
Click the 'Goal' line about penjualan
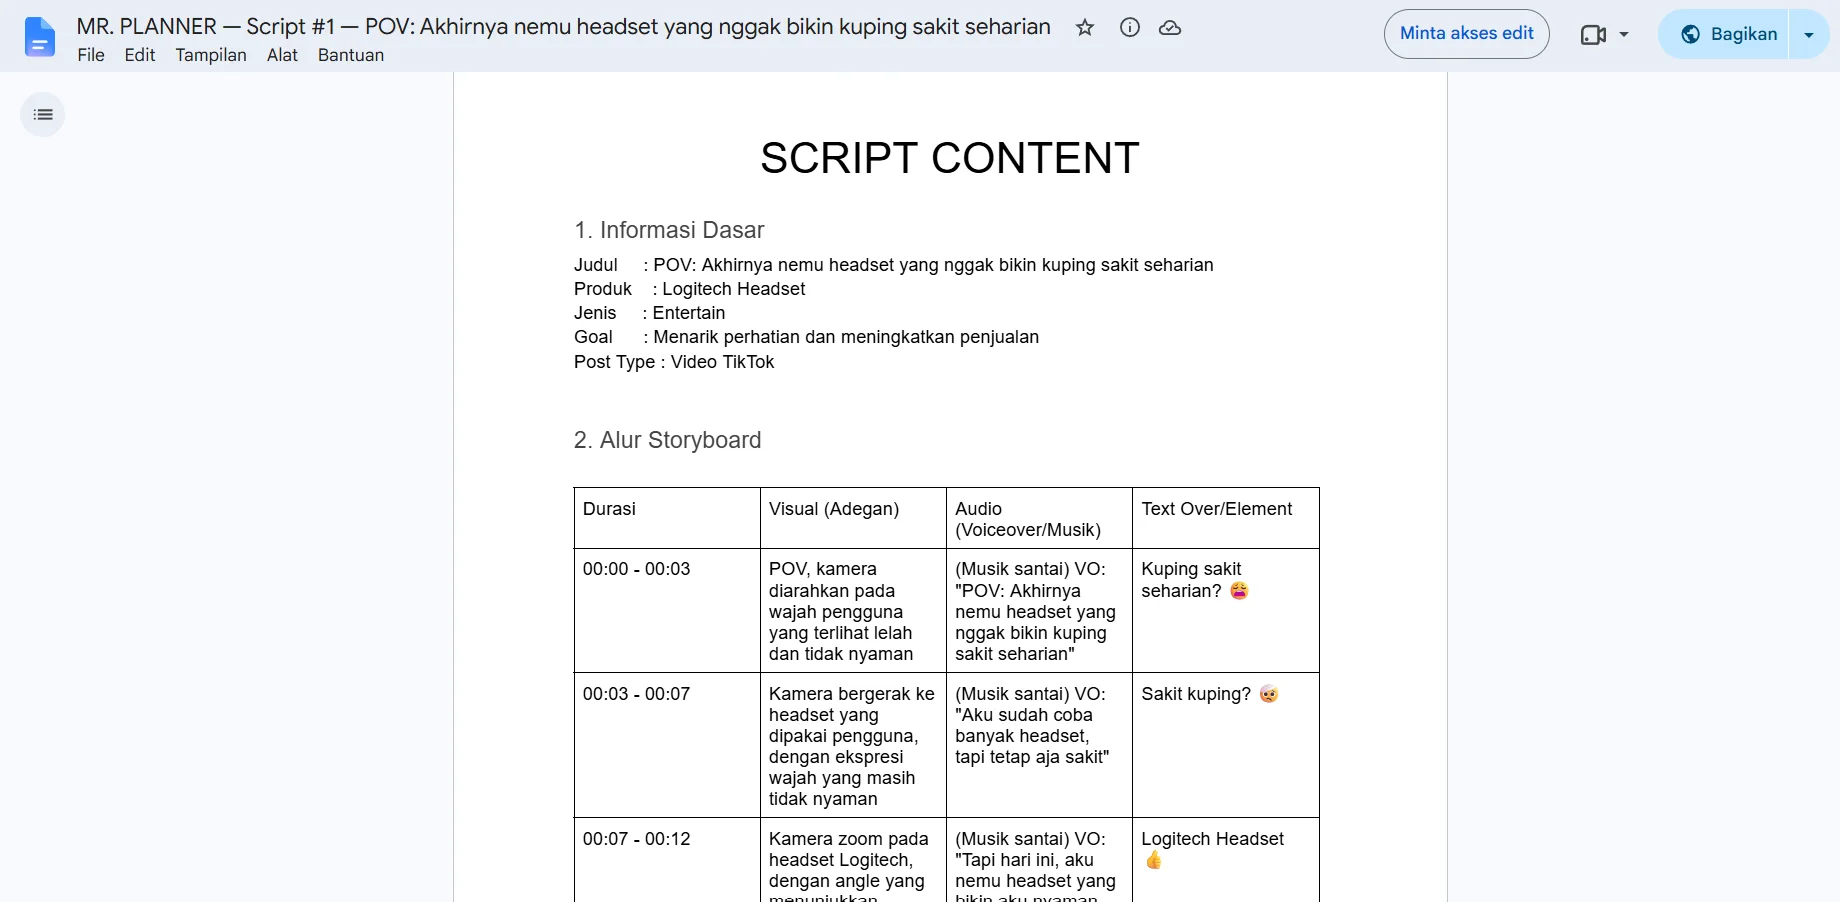tap(806, 337)
